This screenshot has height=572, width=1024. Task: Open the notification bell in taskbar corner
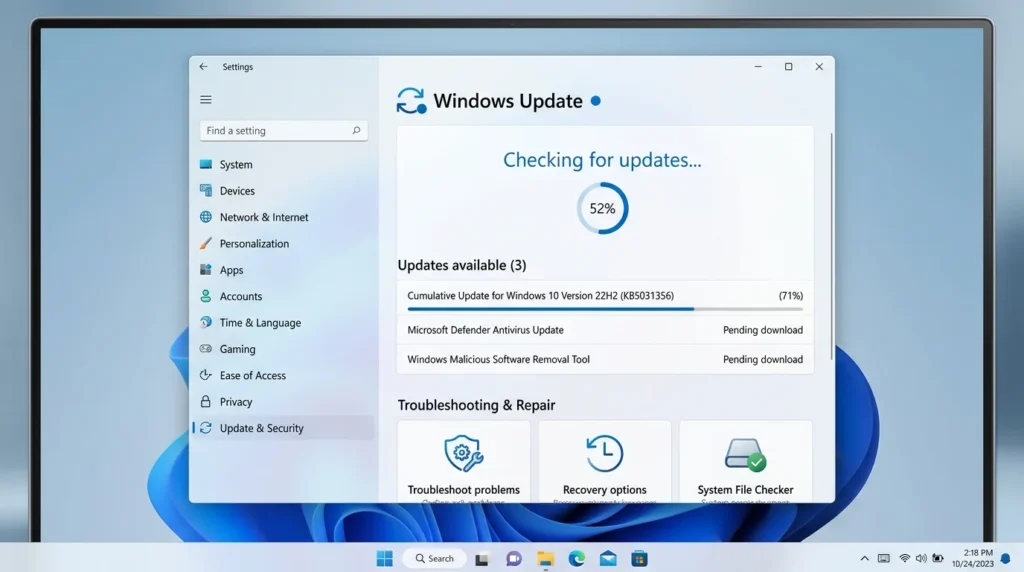(x=1006, y=559)
